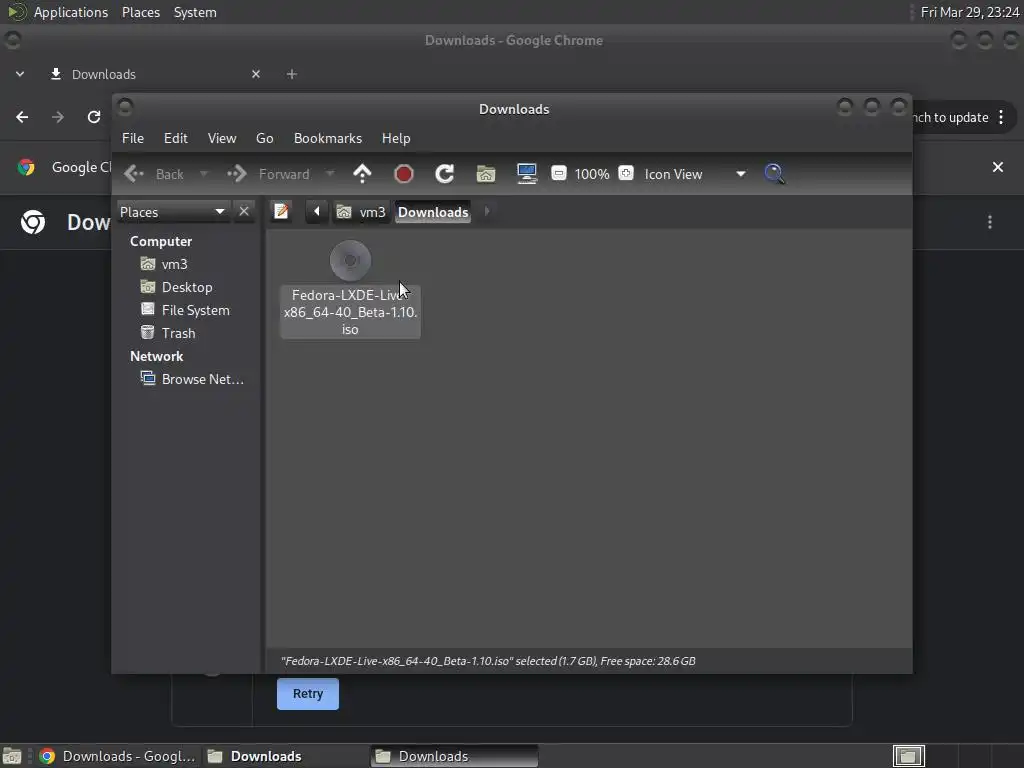Go up to the parent folder
The height and width of the screenshot is (768, 1024).
click(x=362, y=174)
